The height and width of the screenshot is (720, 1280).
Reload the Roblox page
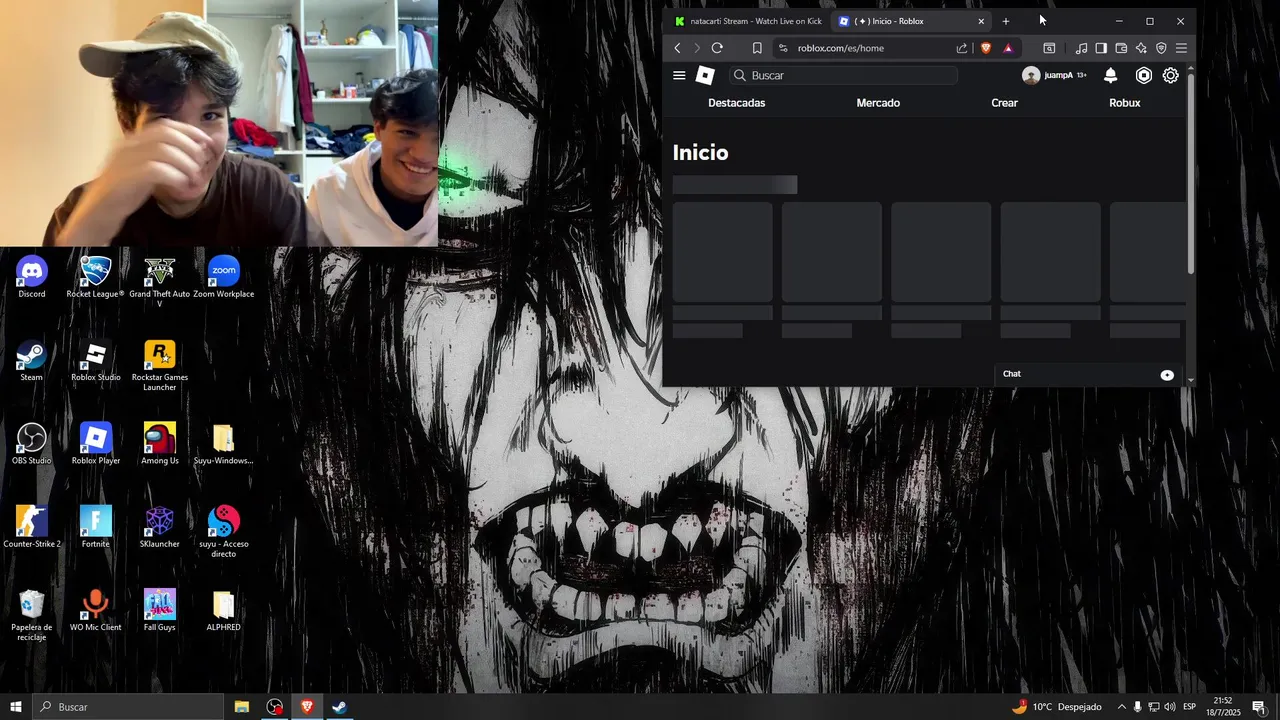[x=717, y=48]
